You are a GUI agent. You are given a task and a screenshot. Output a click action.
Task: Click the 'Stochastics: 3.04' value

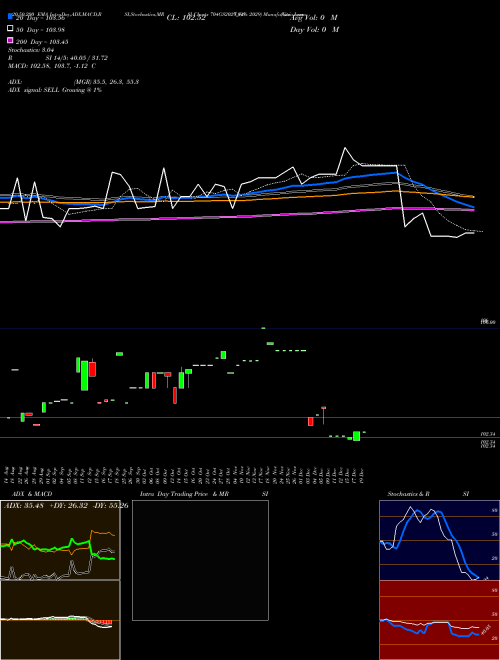31,50
